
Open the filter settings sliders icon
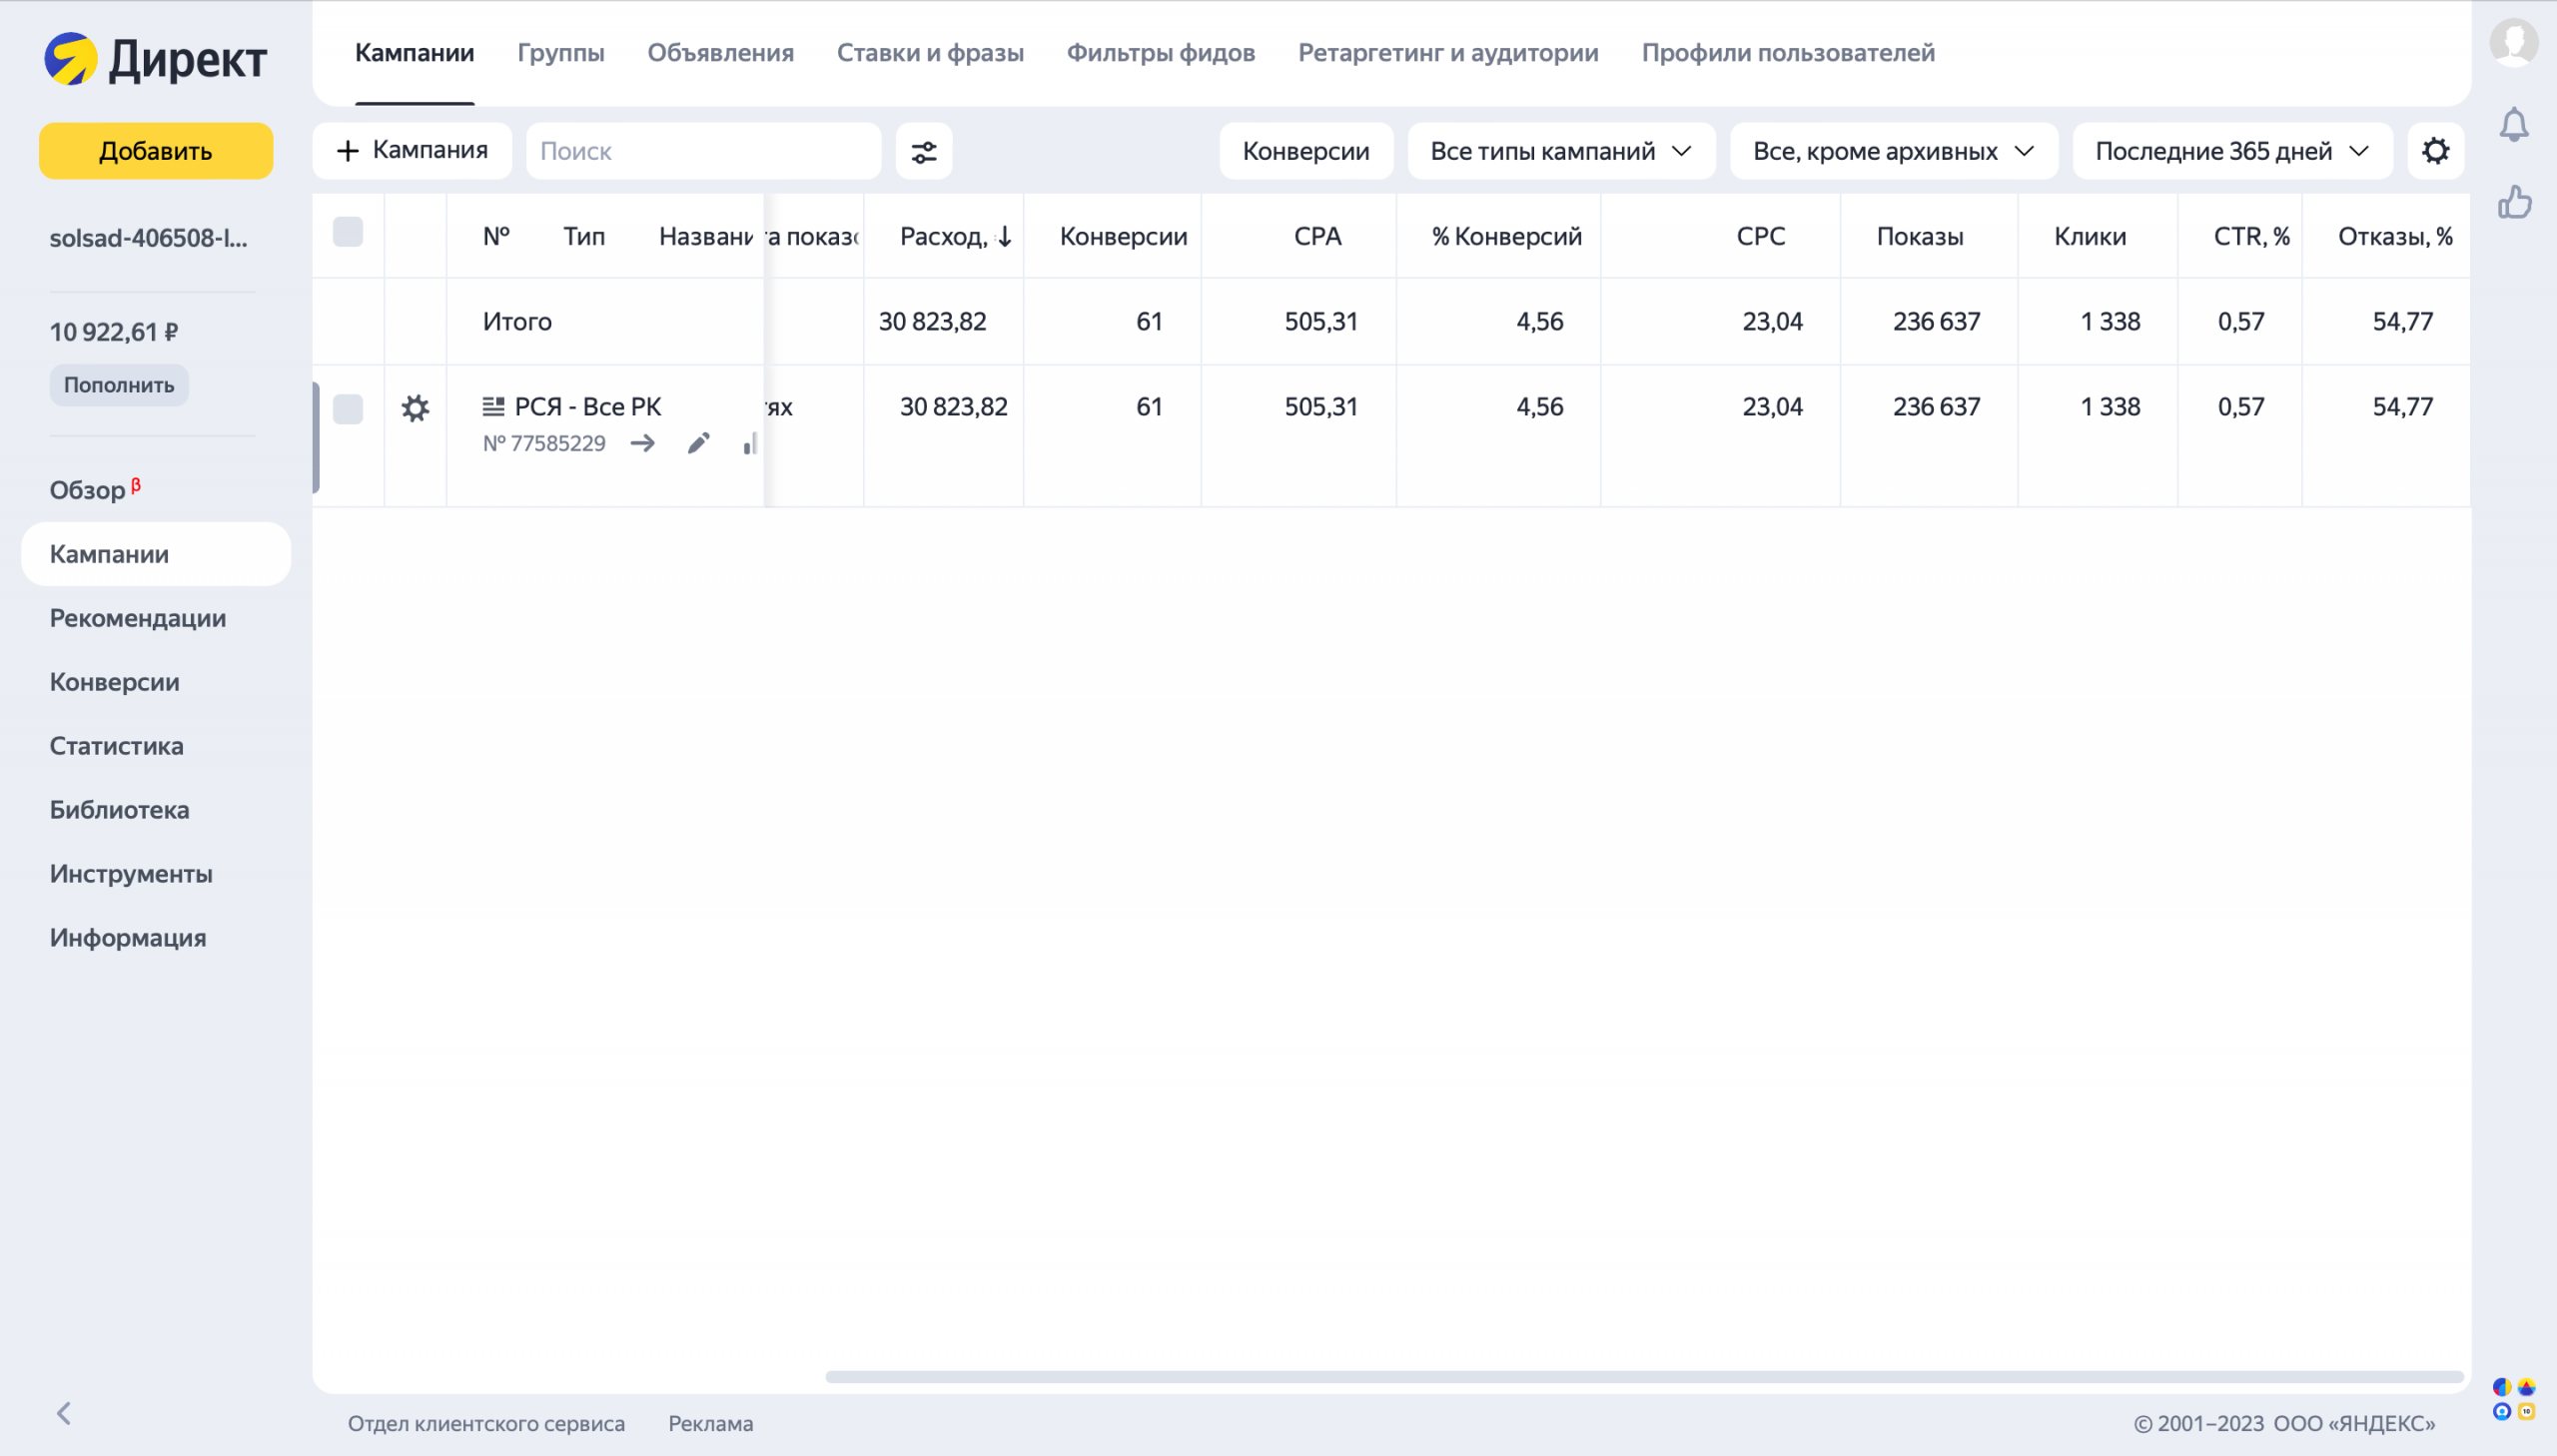[923, 151]
